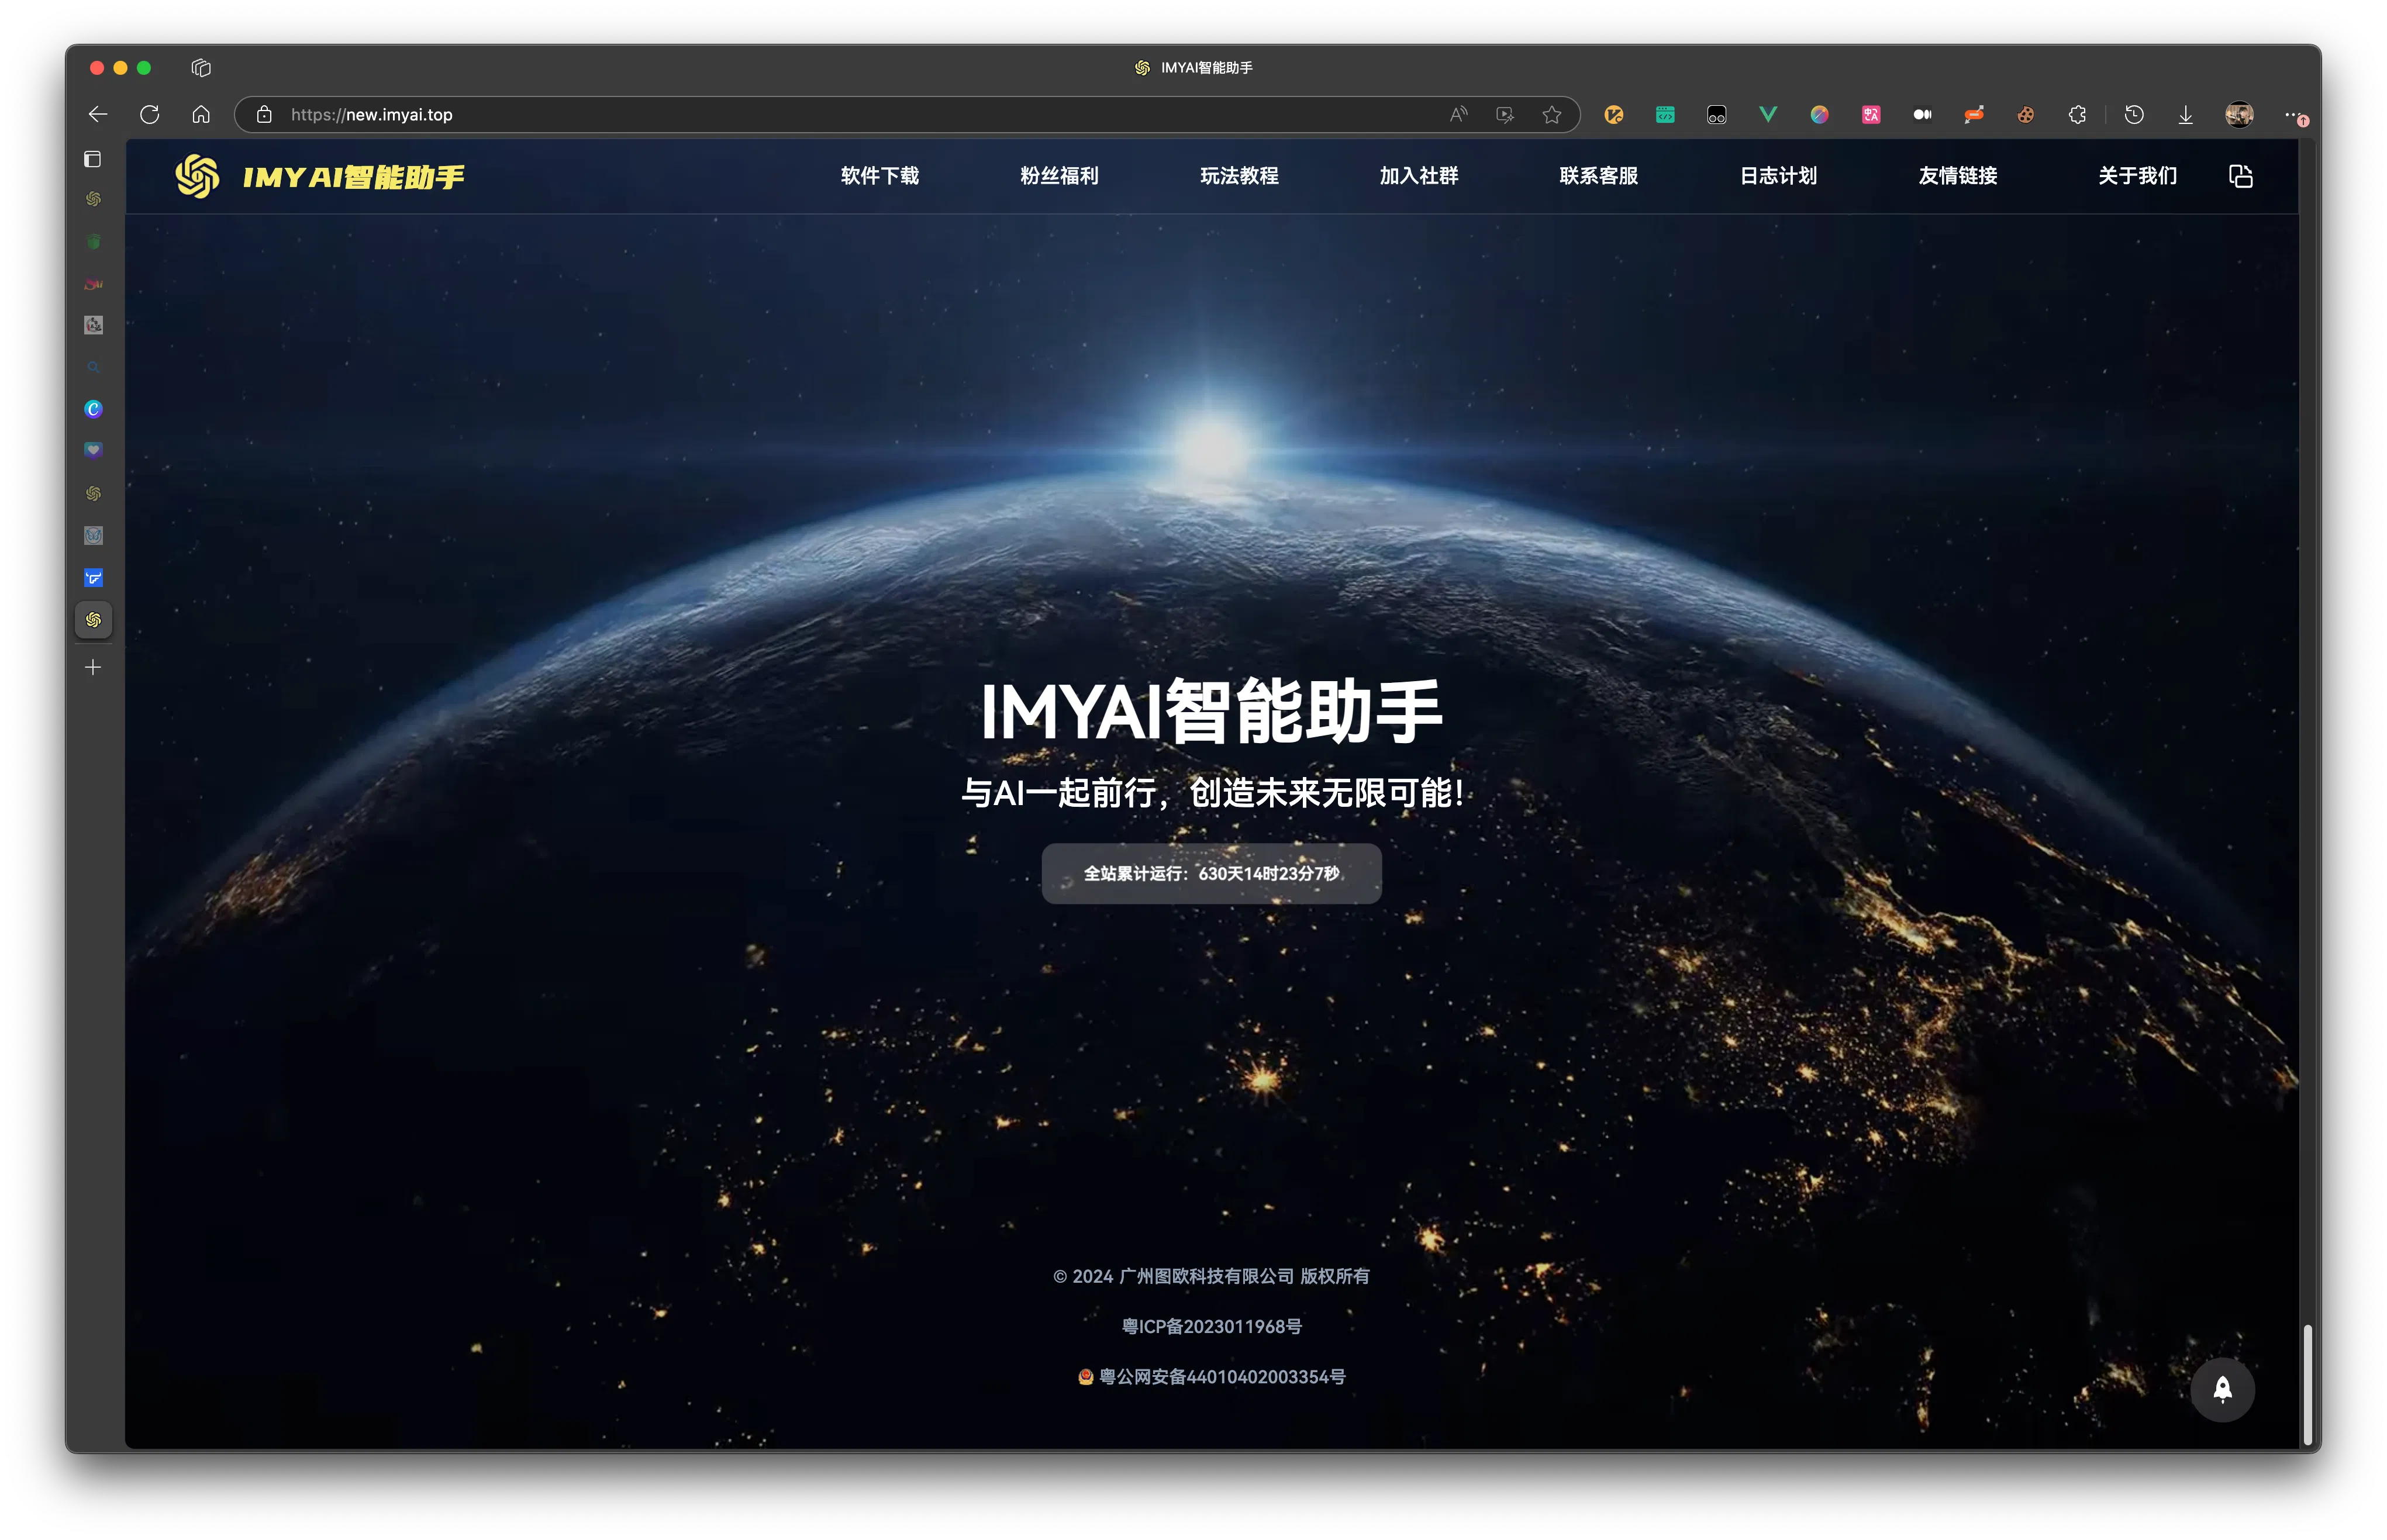Start Read Aloud from address bar

(x=1459, y=115)
